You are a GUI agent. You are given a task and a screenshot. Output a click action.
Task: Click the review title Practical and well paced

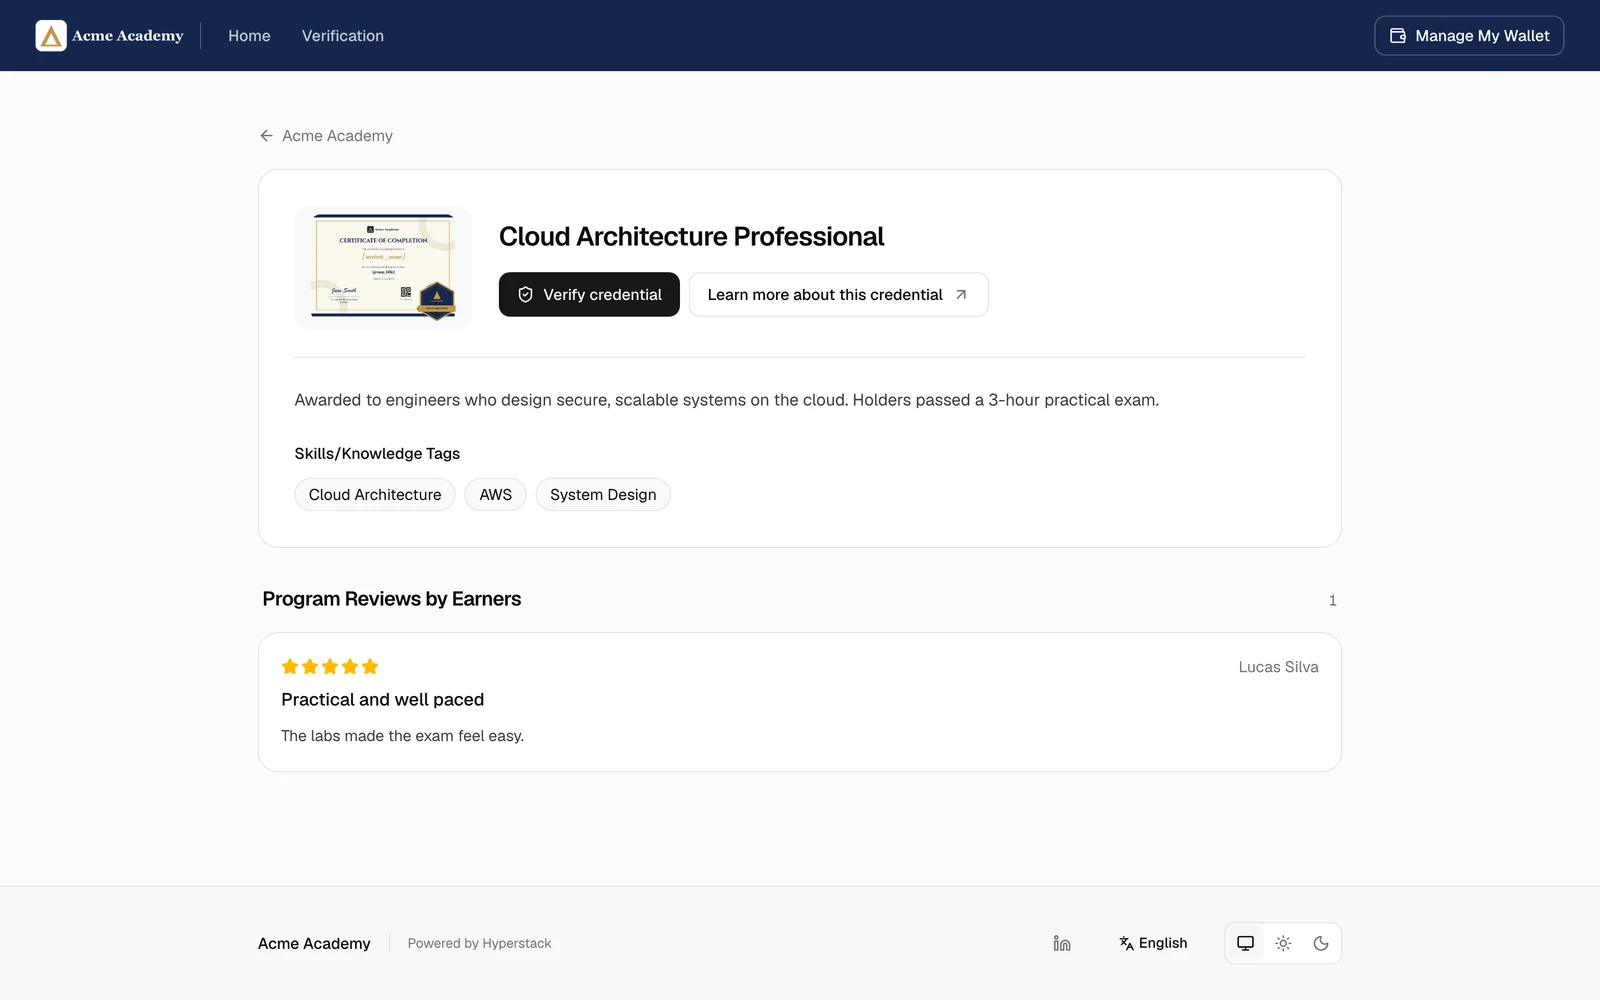coord(382,700)
